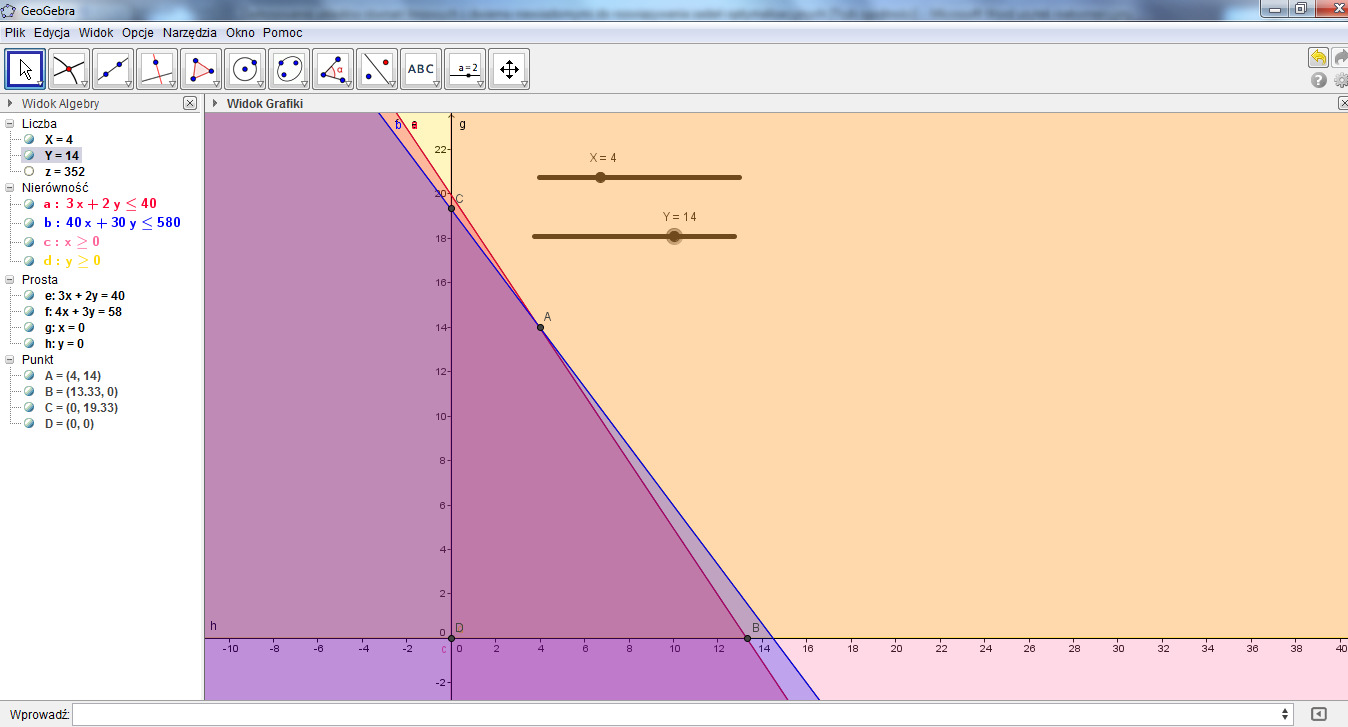Click the input help icon beside Wprowadź
The height and width of the screenshot is (727, 1348).
pyautogui.click(x=1318, y=714)
